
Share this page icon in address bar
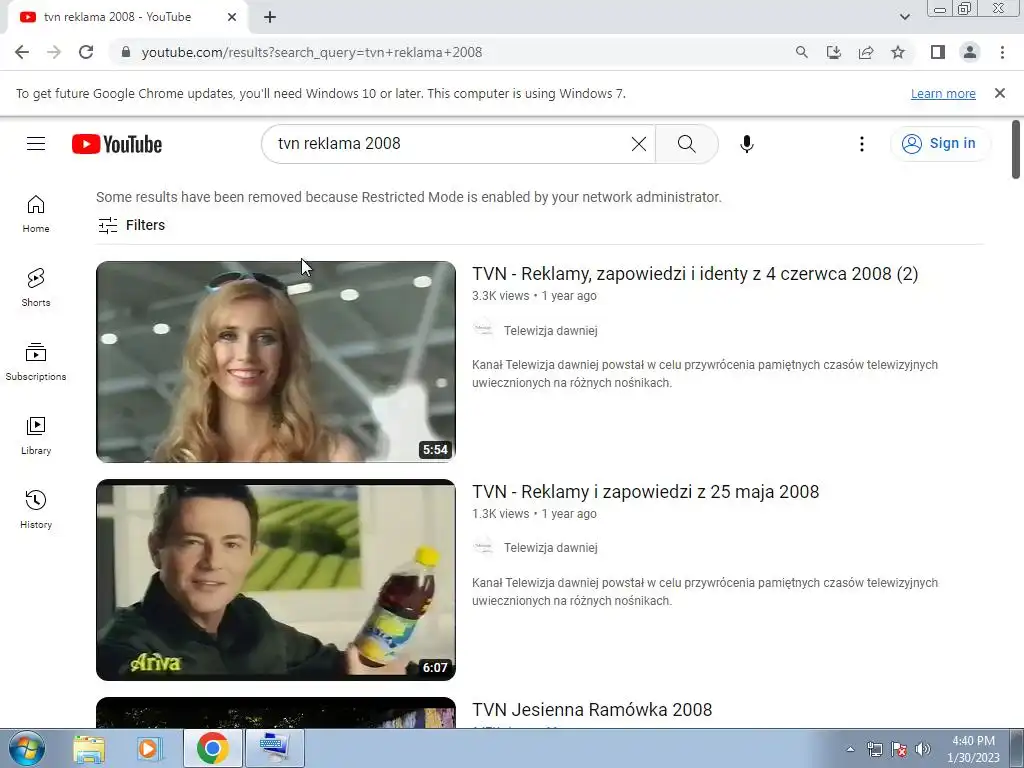pyautogui.click(x=866, y=52)
